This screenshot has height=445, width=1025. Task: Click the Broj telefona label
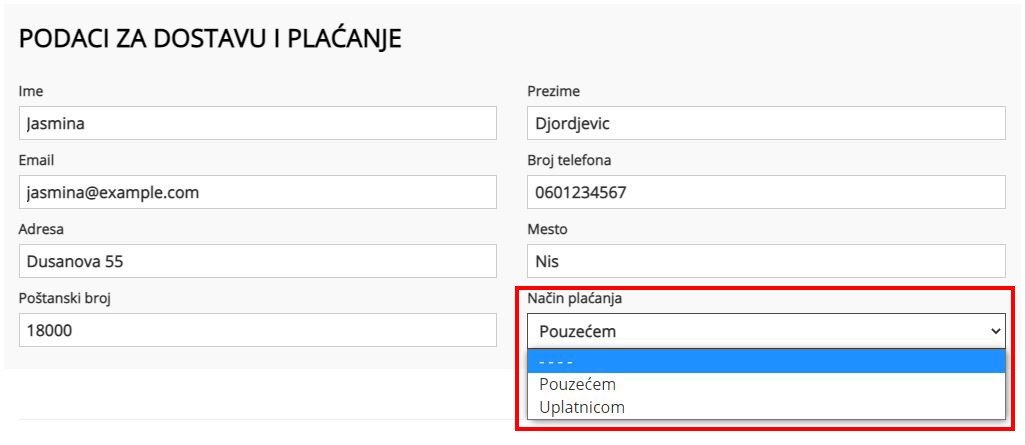point(569,160)
